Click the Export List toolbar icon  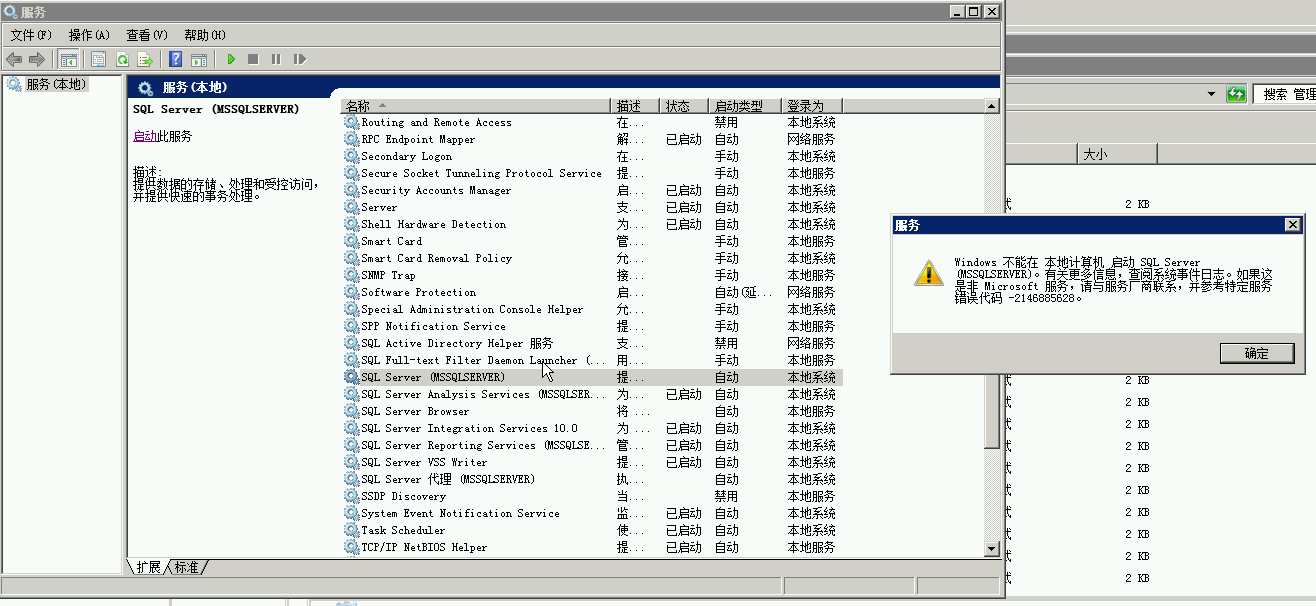145,59
